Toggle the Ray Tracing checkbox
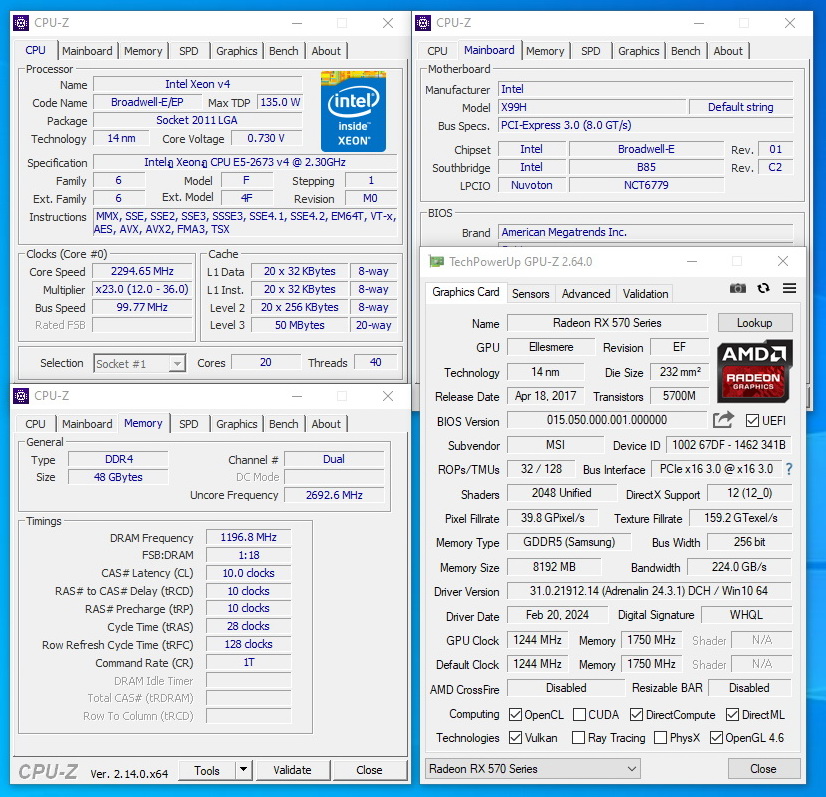Image resolution: width=826 pixels, height=797 pixels. (x=578, y=738)
